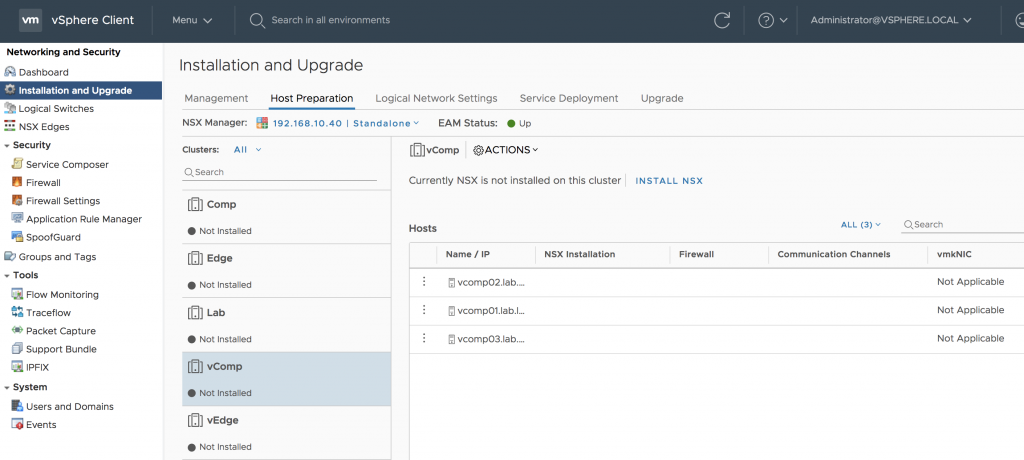Click the Service Composer icon

tap(18, 165)
